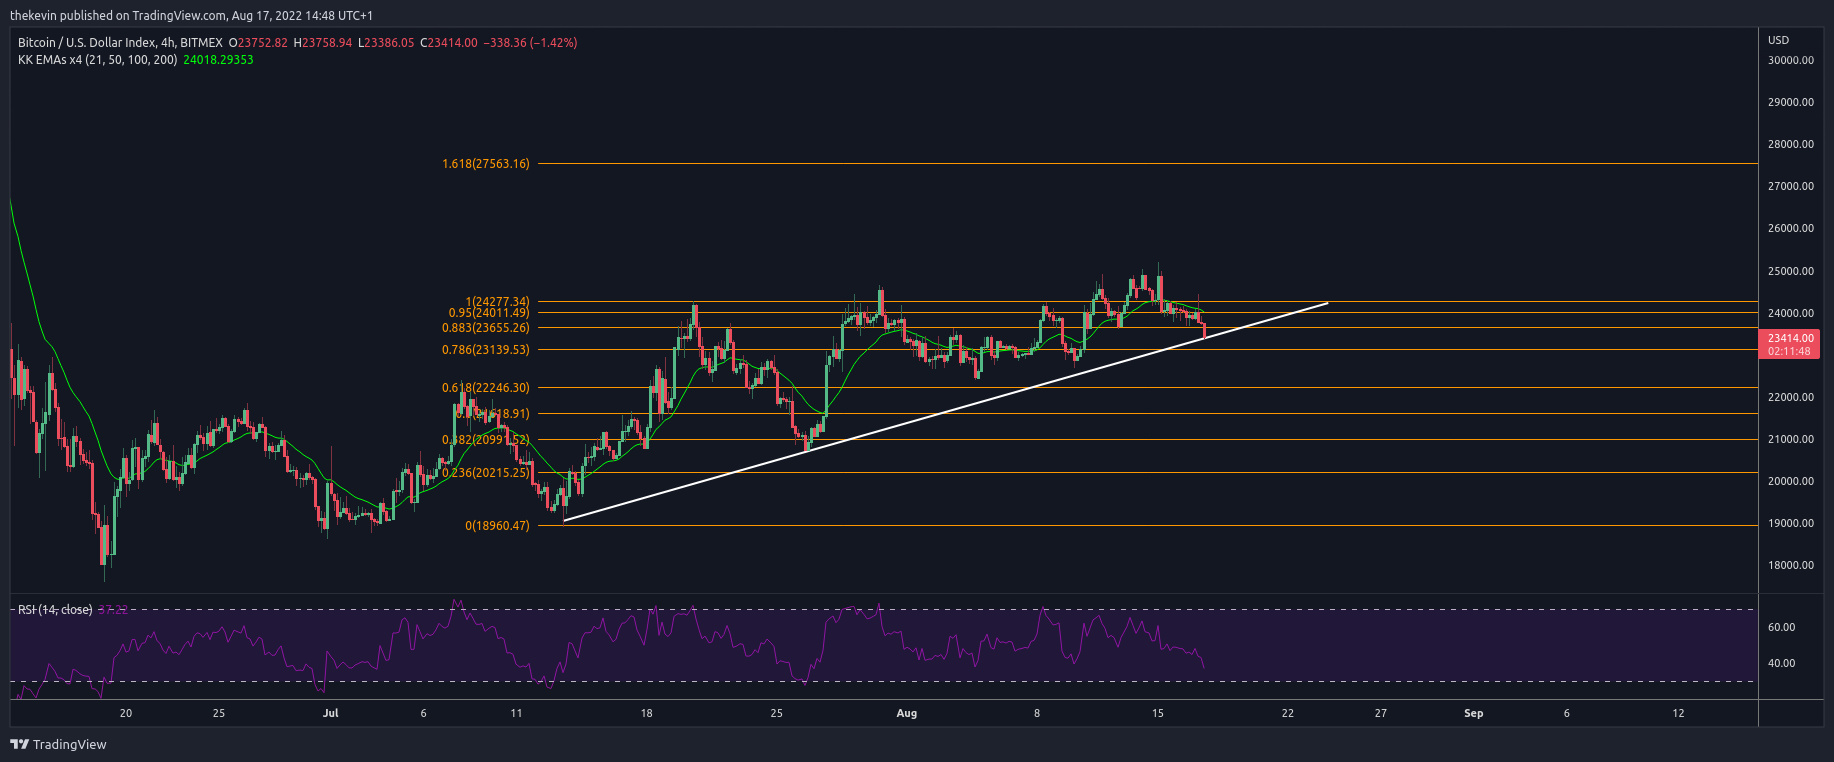The height and width of the screenshot is (762, 1834).
Task: Click the 26000.00 price axis label
Action: tap(1790, 228)
